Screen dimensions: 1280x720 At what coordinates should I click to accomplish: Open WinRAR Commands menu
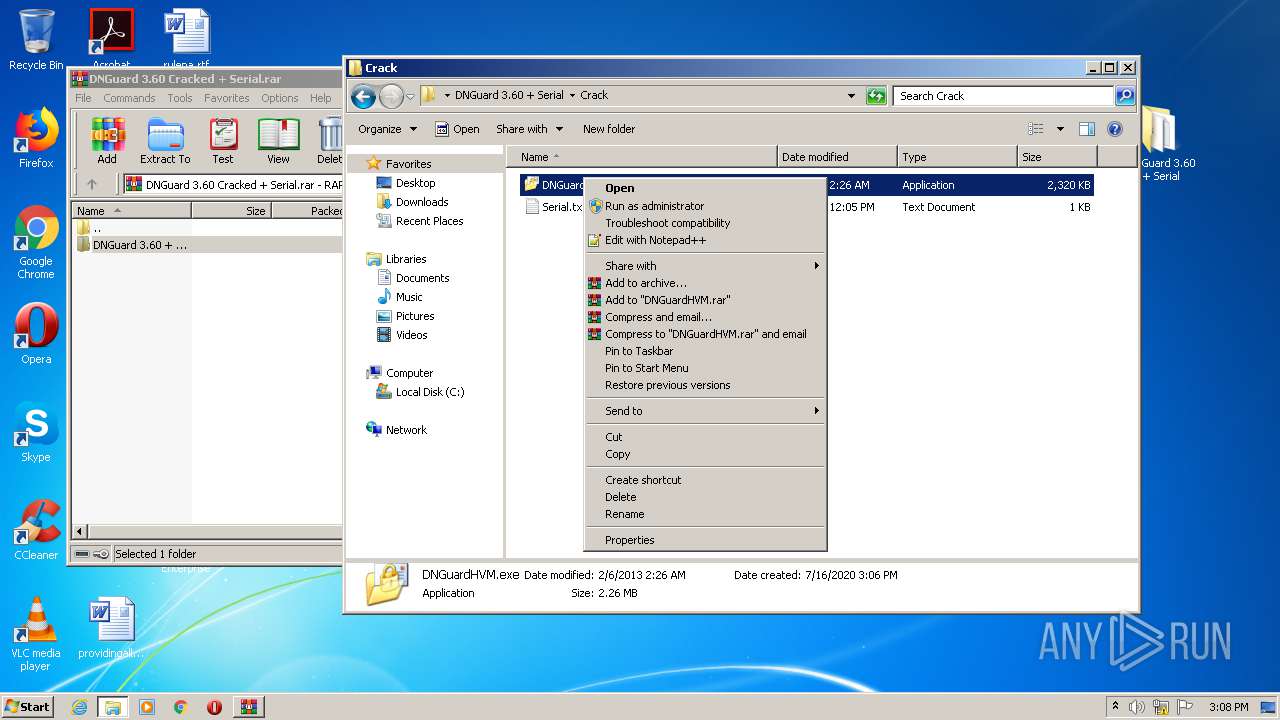coord(129,98)
